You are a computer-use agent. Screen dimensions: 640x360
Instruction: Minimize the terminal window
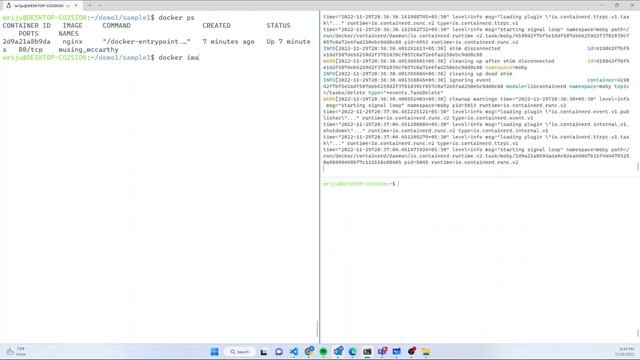coord(601,5)
